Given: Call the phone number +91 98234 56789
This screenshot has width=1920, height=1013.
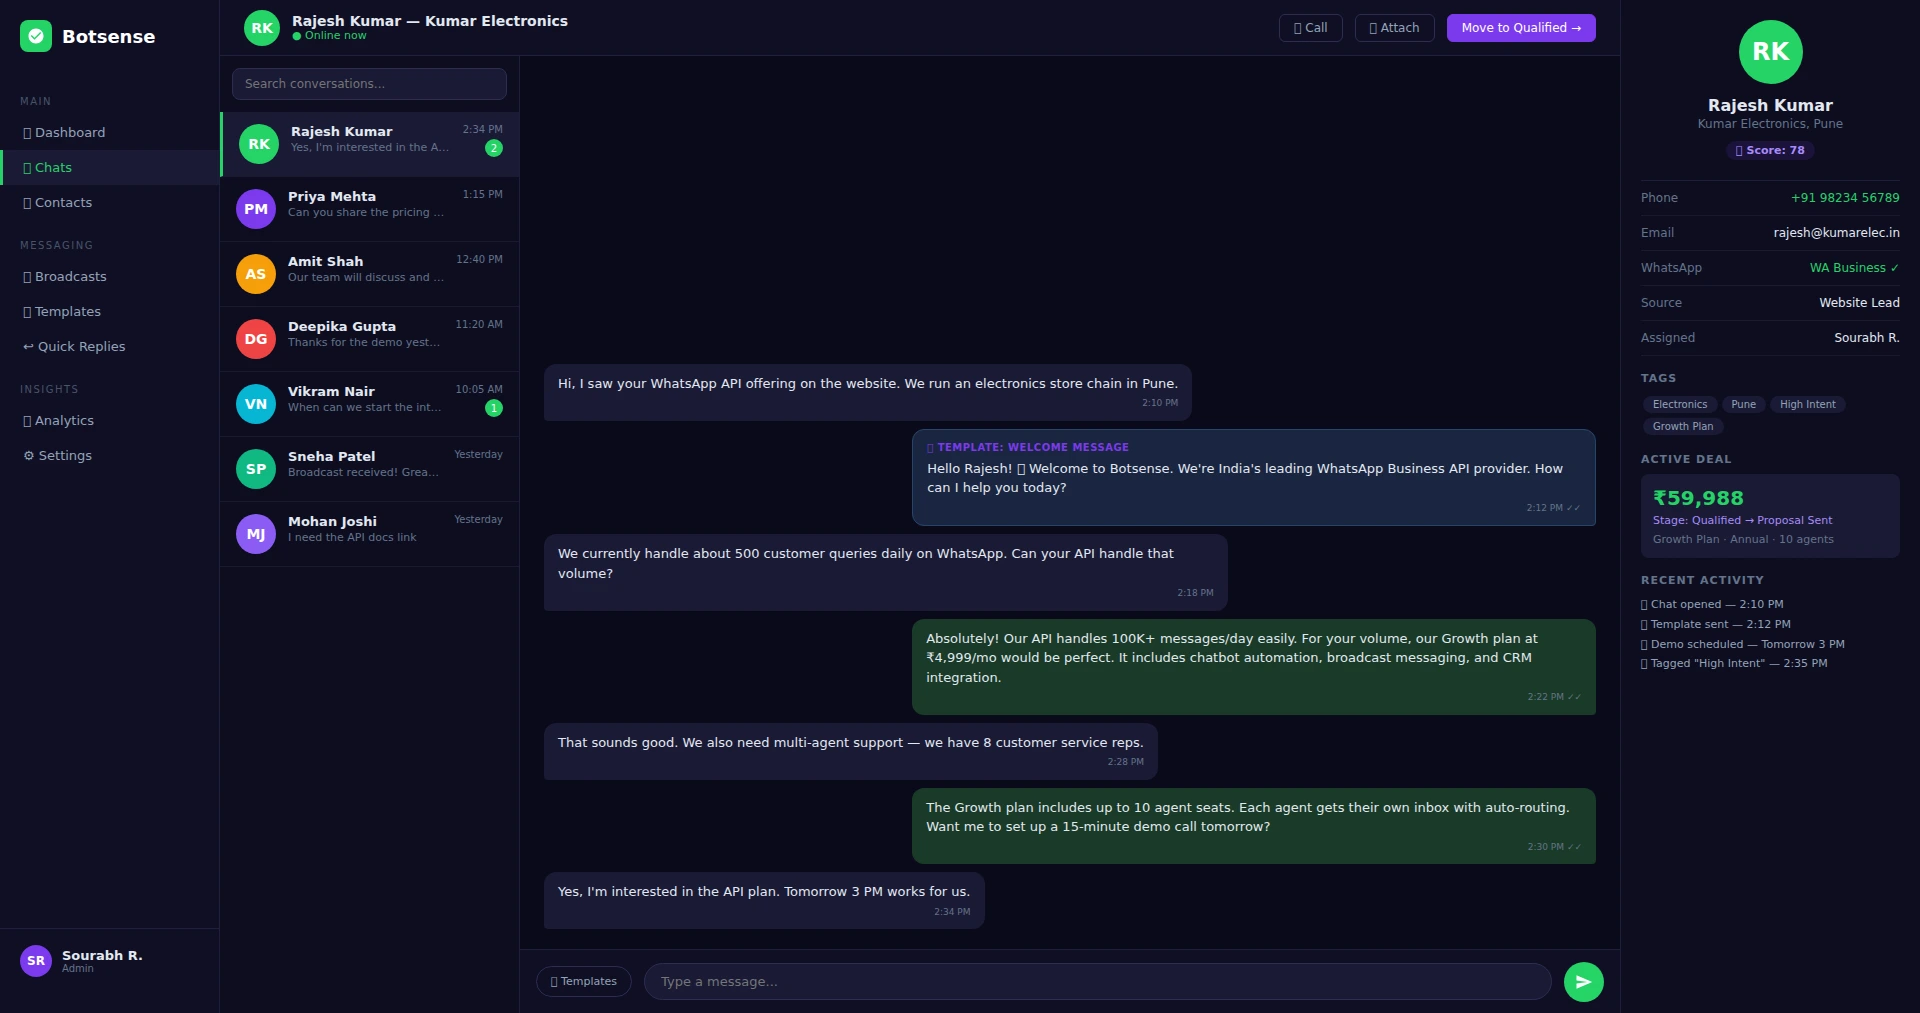Looking at the screenshot, I should pos(1845,197).
